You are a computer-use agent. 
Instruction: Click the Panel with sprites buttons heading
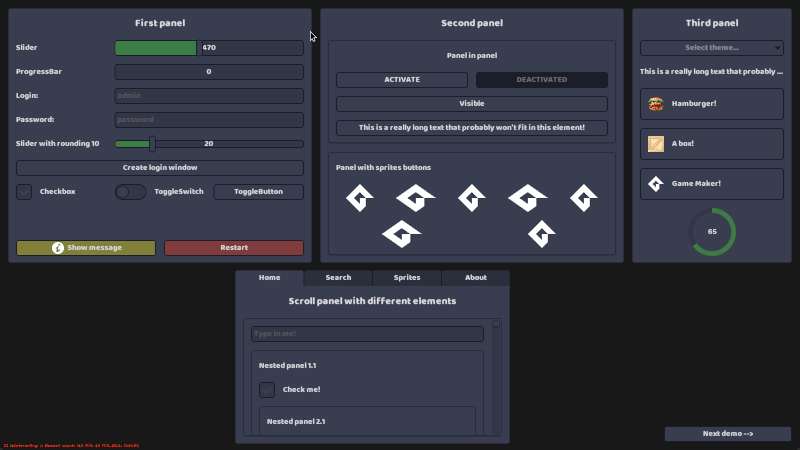pos(383,168)
